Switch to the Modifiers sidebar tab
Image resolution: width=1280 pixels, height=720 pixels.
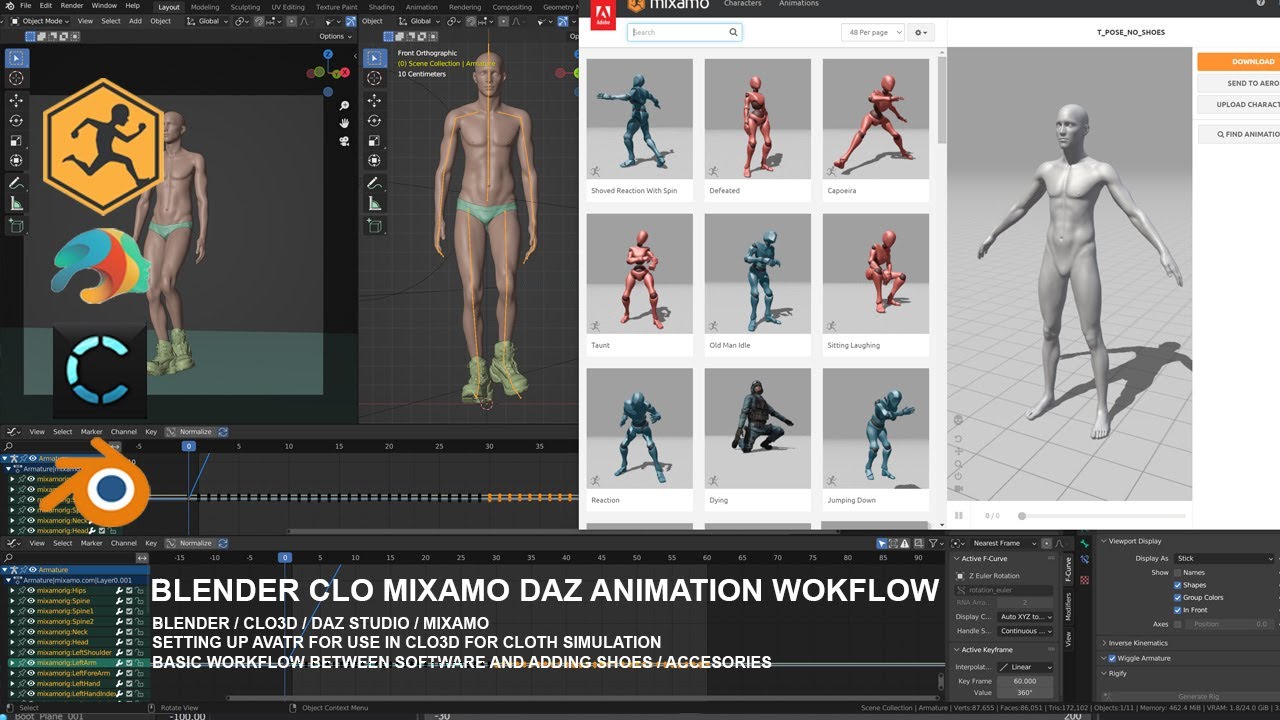1068,605
